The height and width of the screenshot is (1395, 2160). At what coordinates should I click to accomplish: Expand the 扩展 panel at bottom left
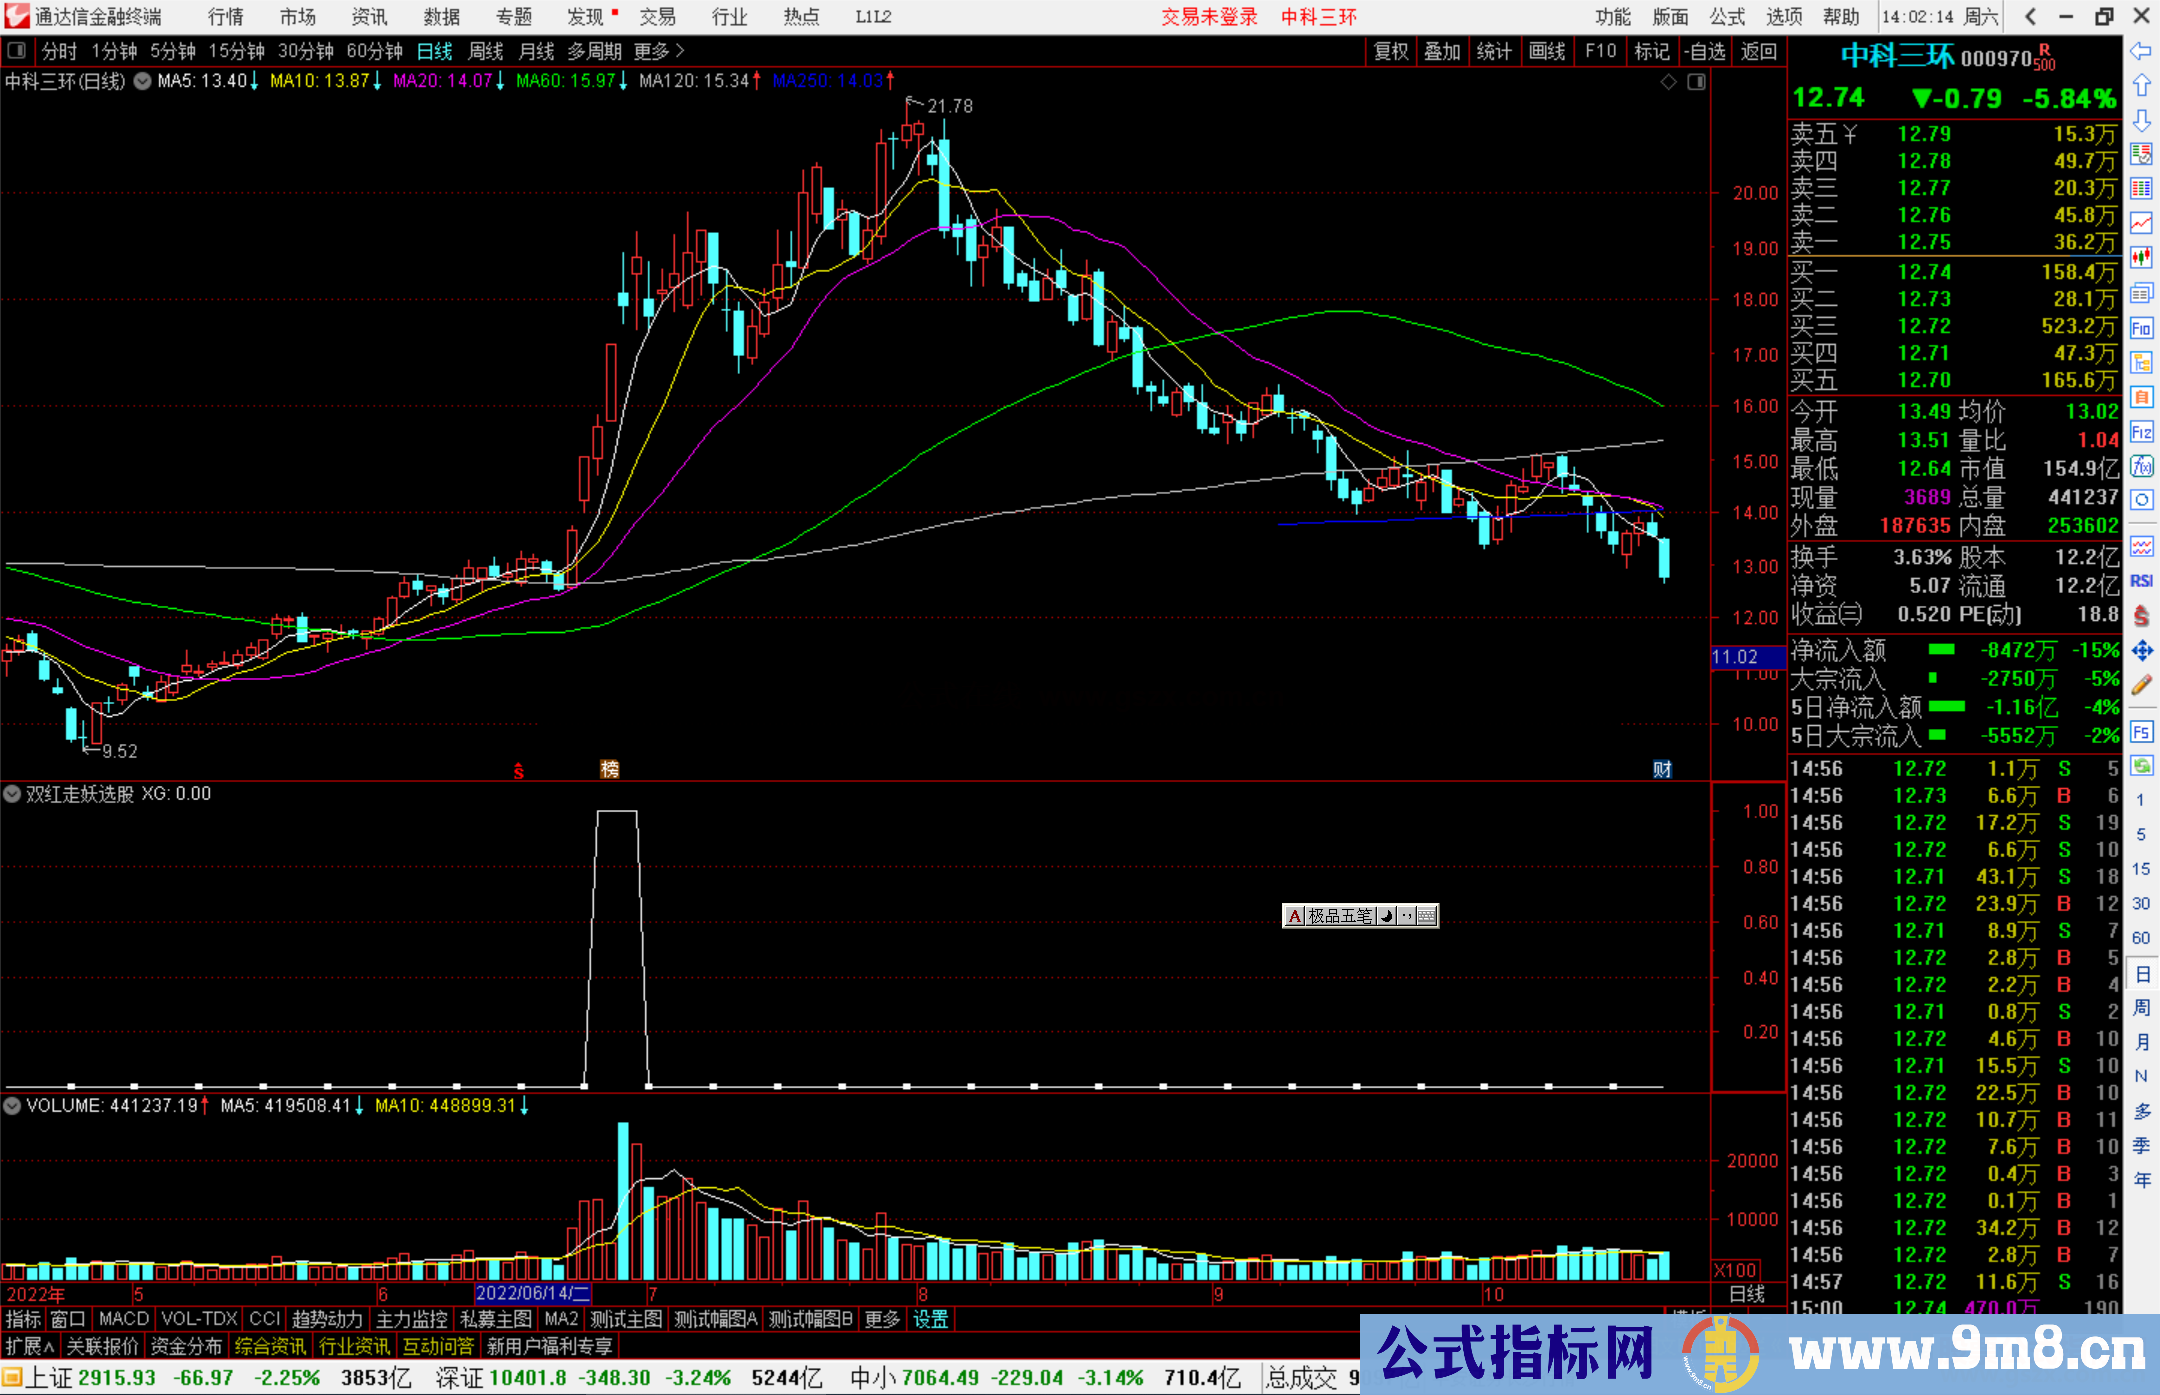30,1347
